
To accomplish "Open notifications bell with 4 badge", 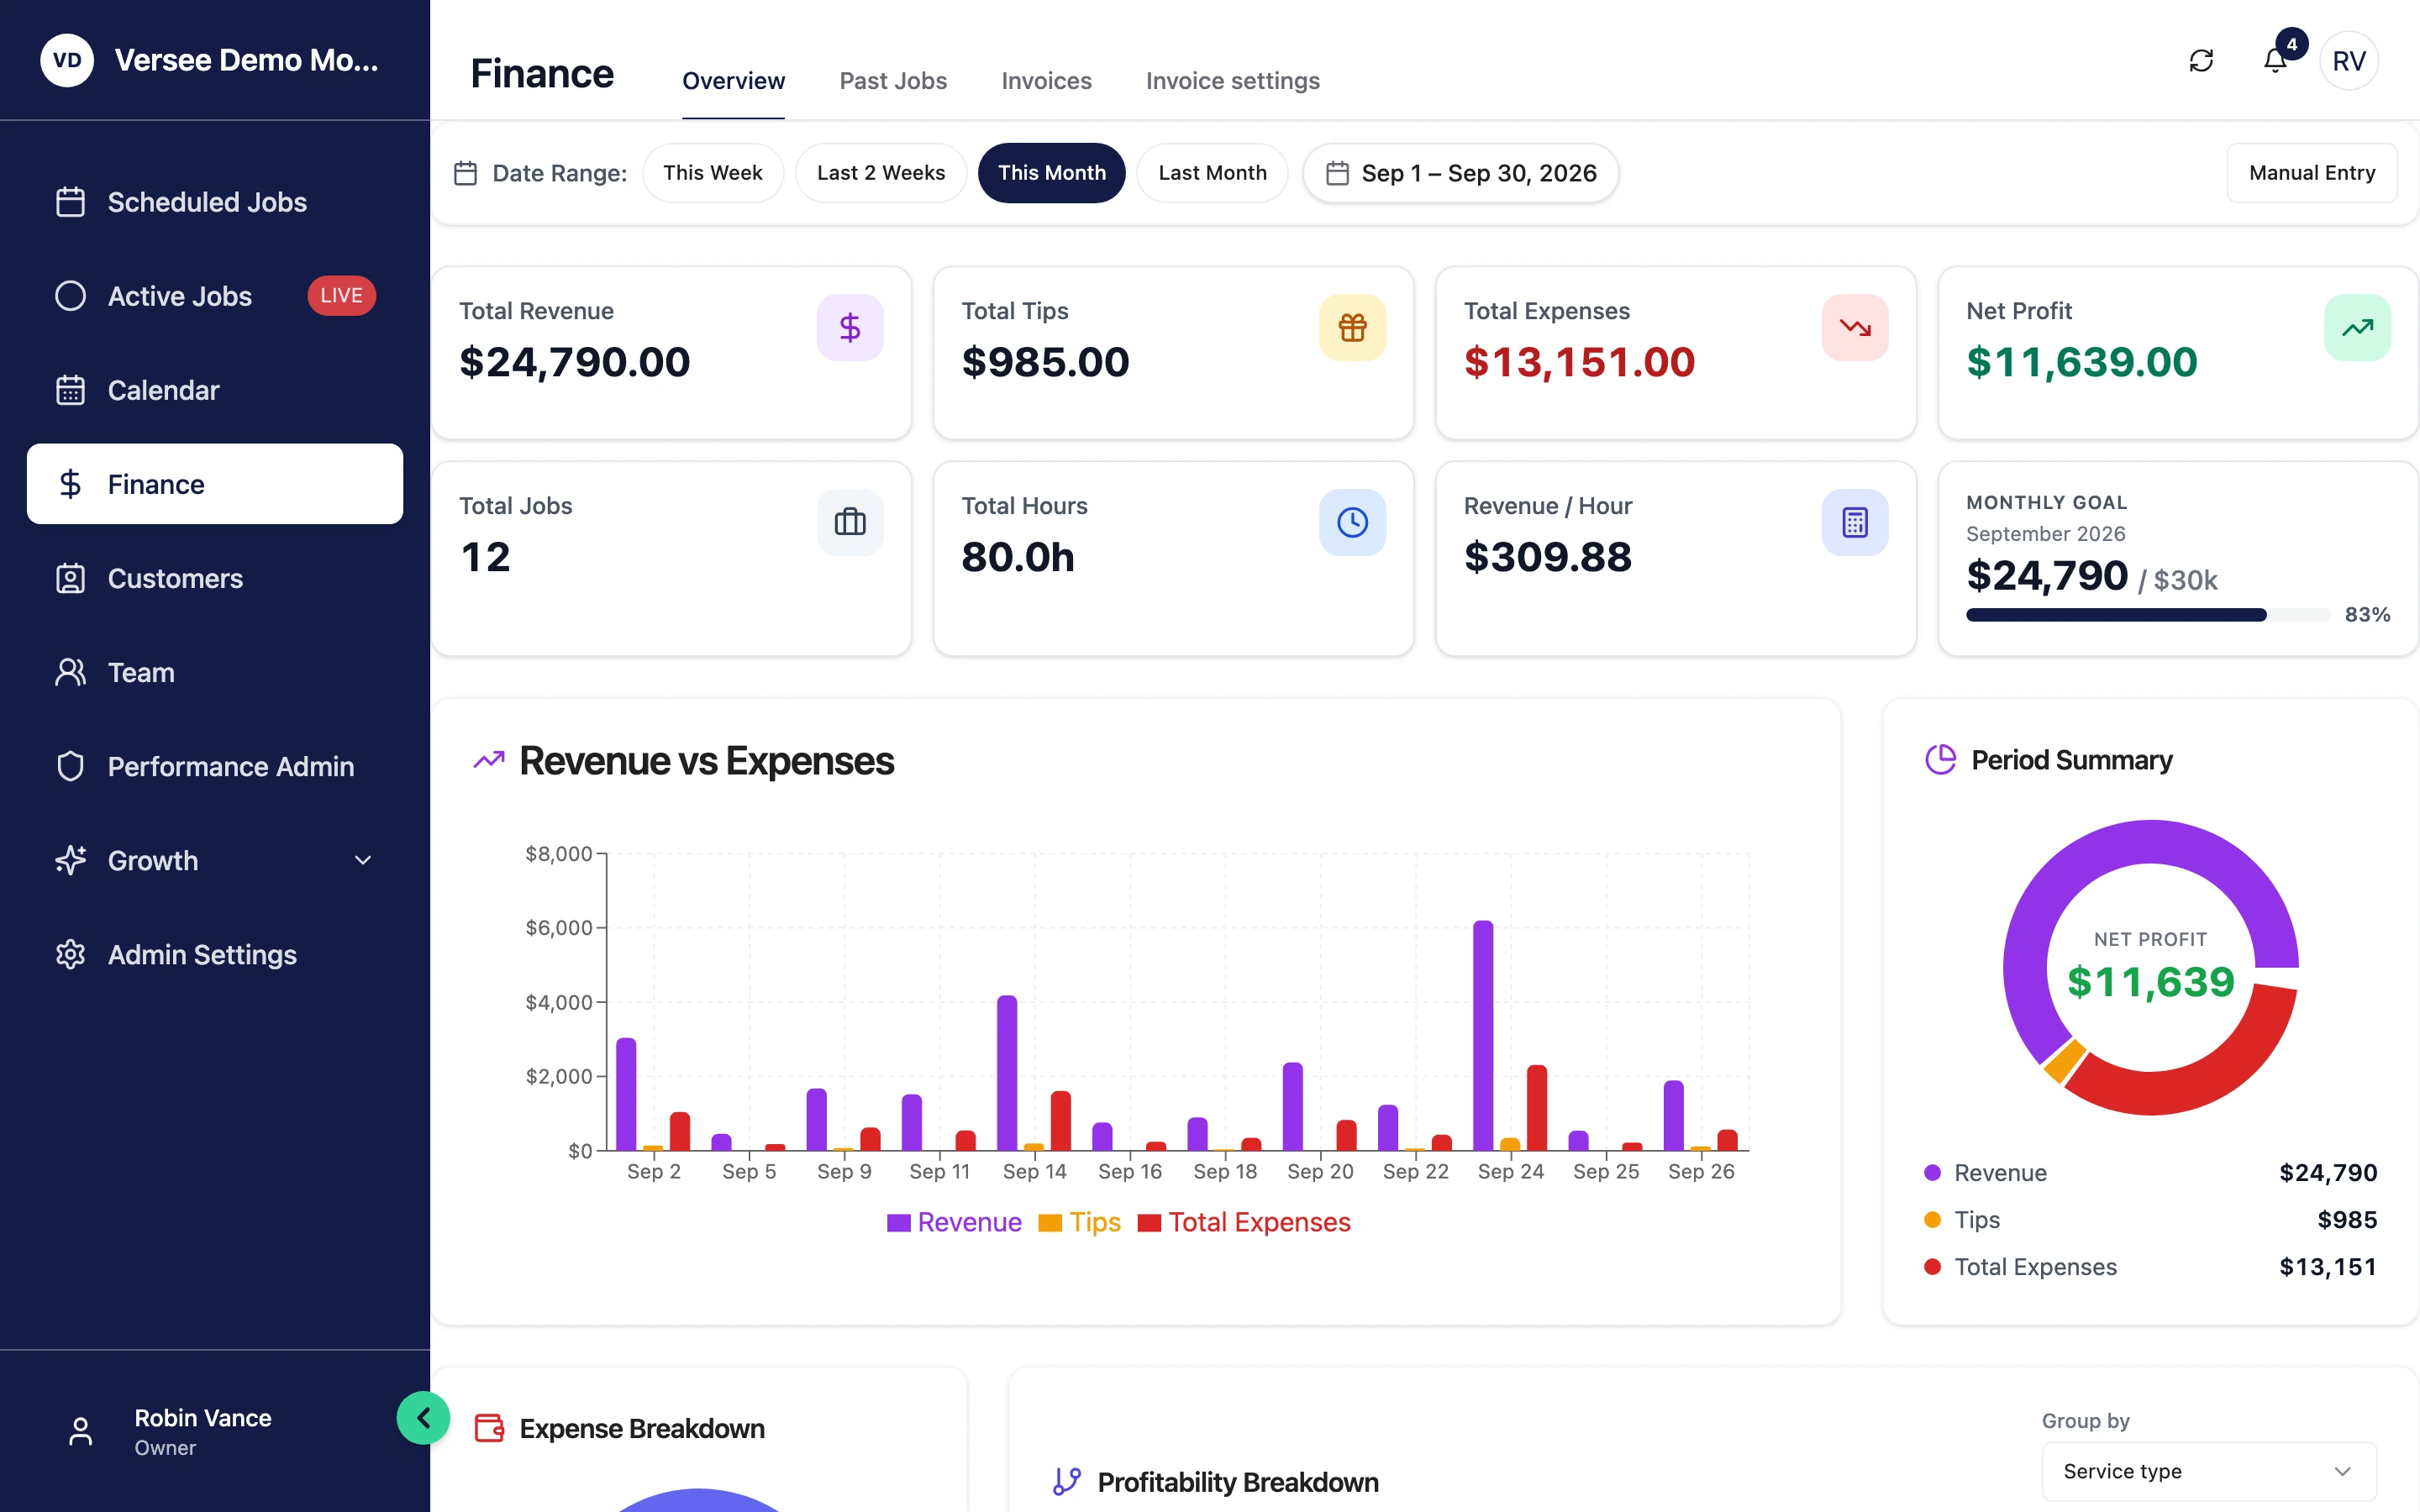I will coord(2275,61).
